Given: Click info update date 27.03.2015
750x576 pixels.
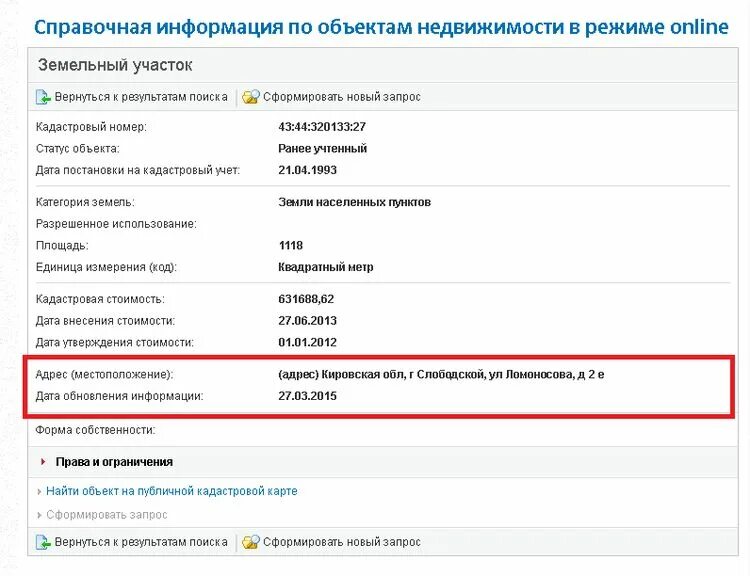Looking at the screenshot, I should tap(308, 396).
